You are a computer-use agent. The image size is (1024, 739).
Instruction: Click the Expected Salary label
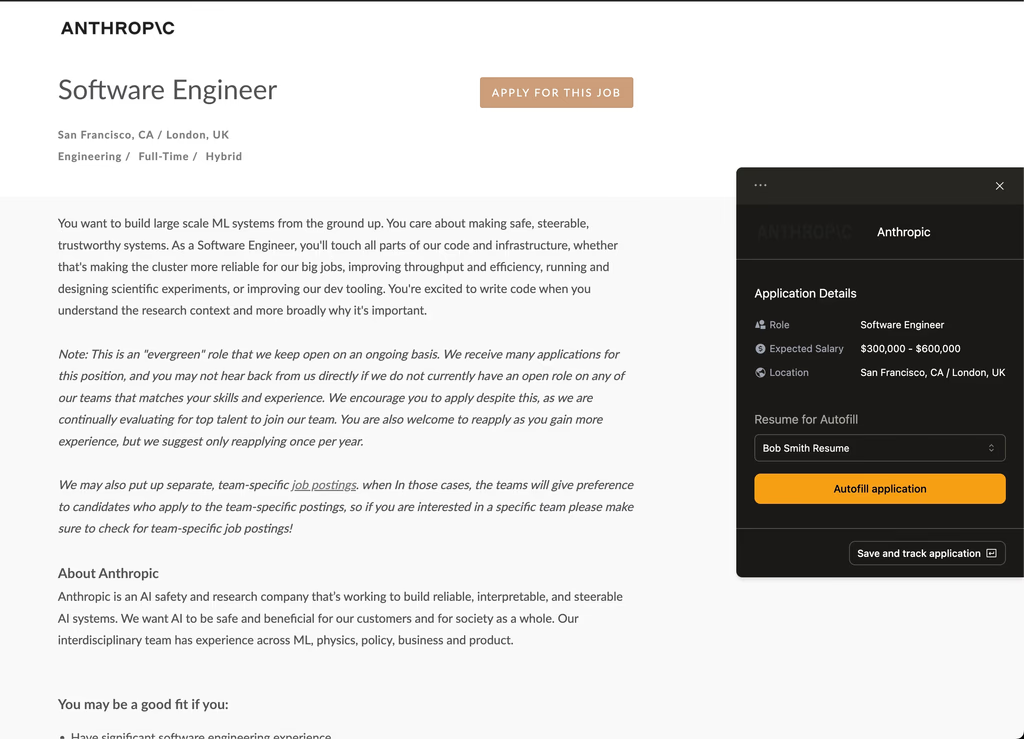807,349
